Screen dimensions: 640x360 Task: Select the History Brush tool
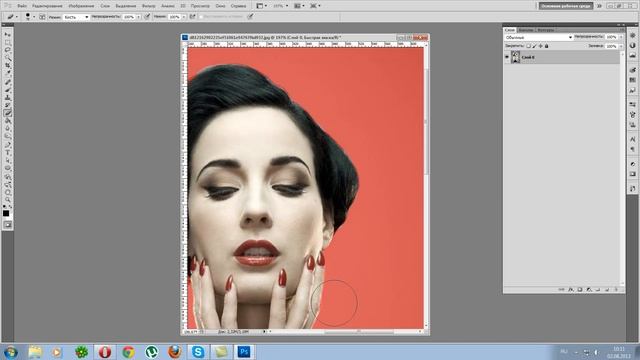coord(8,106)
